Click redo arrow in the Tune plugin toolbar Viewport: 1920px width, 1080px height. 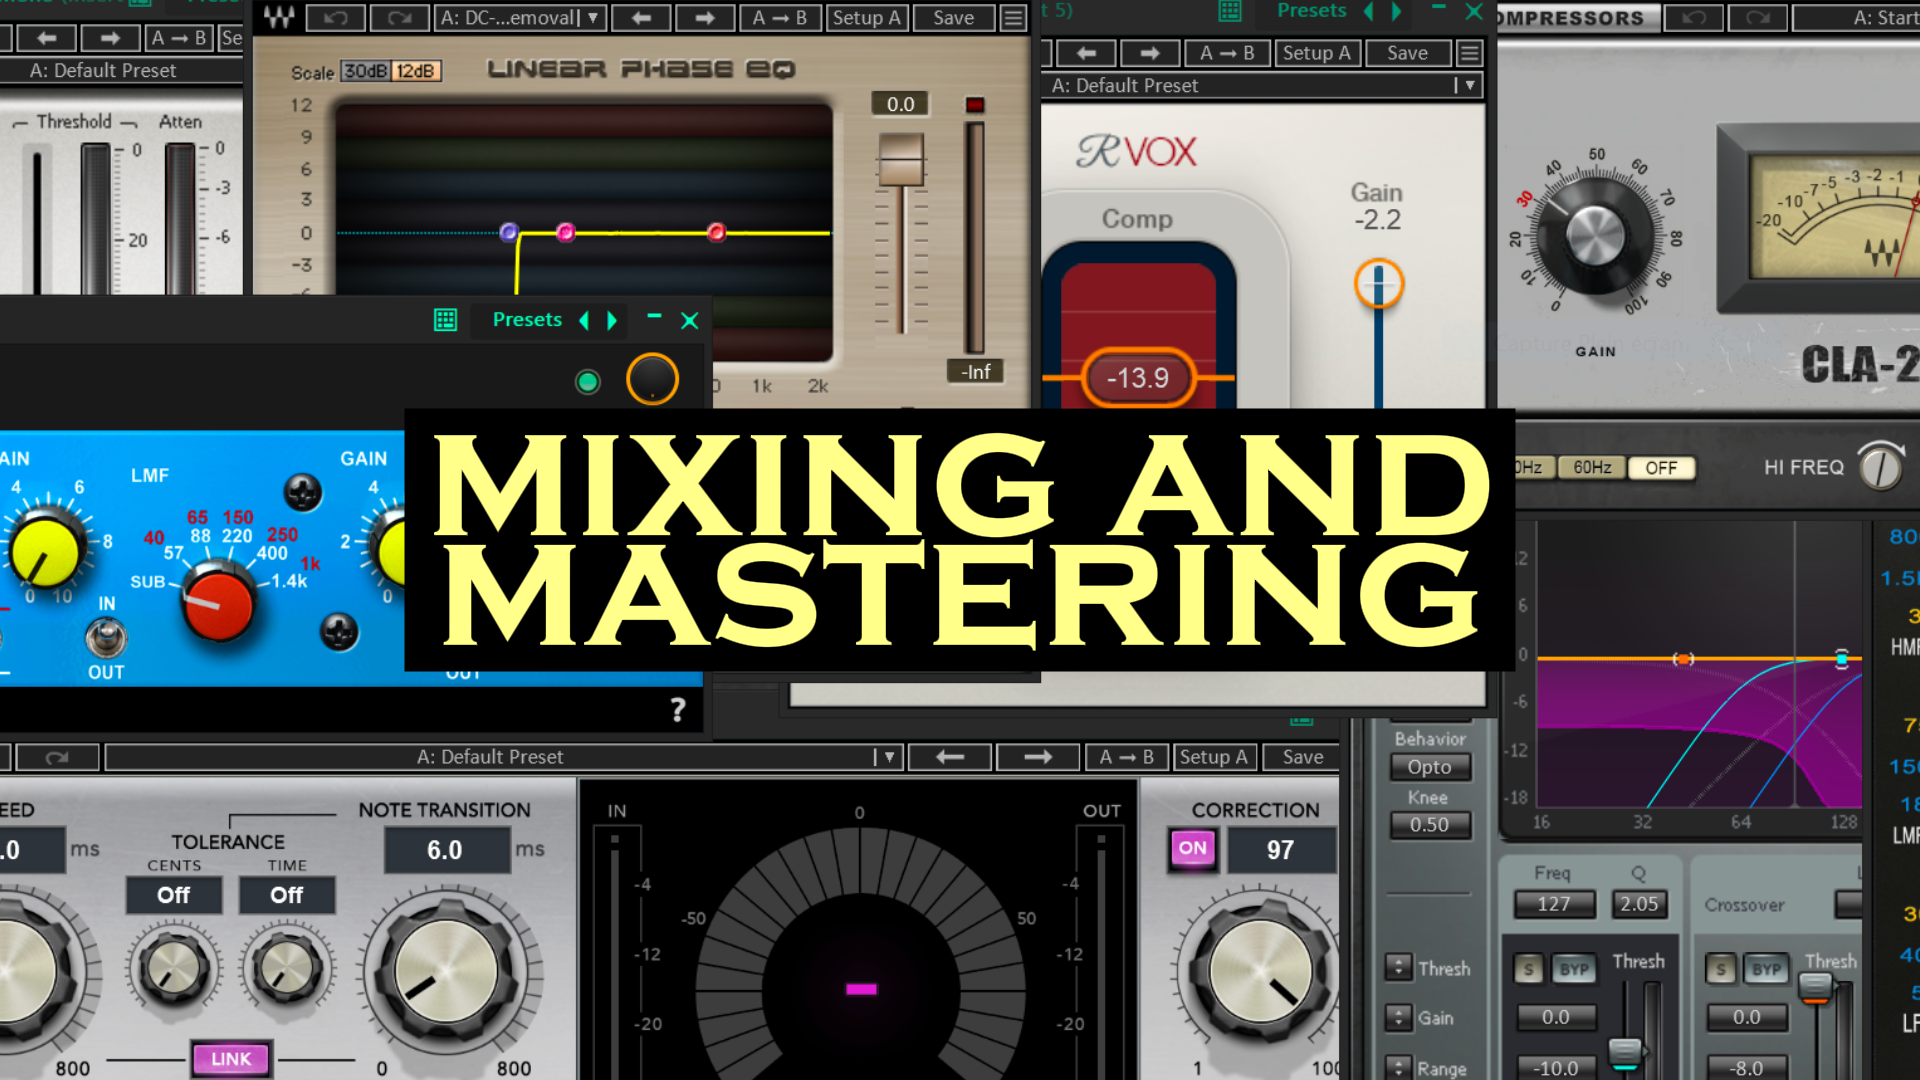point(57,757)
